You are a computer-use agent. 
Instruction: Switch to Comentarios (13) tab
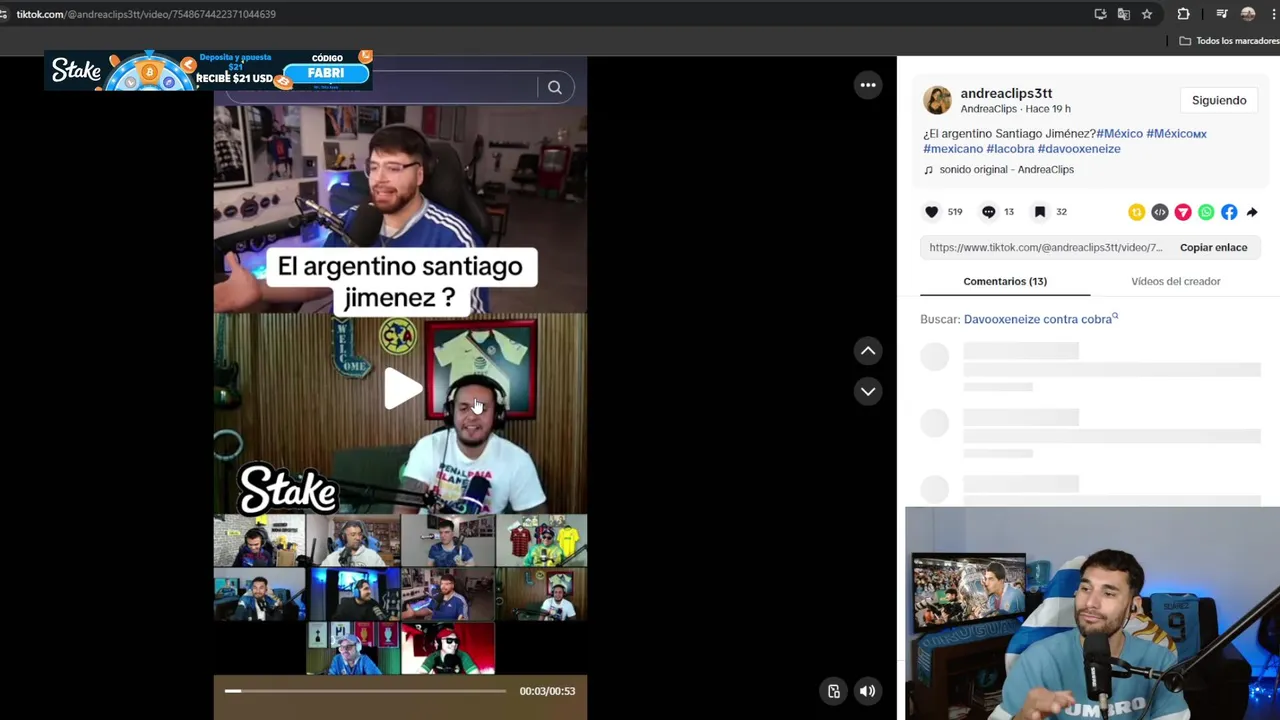[1005, 281]
